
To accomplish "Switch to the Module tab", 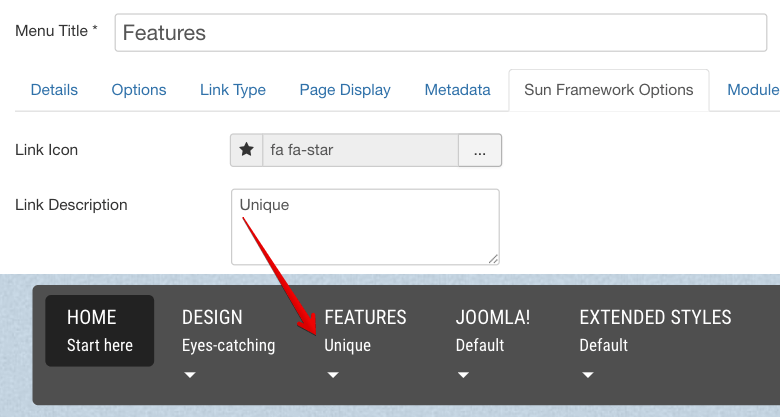I will pos(752,90).
